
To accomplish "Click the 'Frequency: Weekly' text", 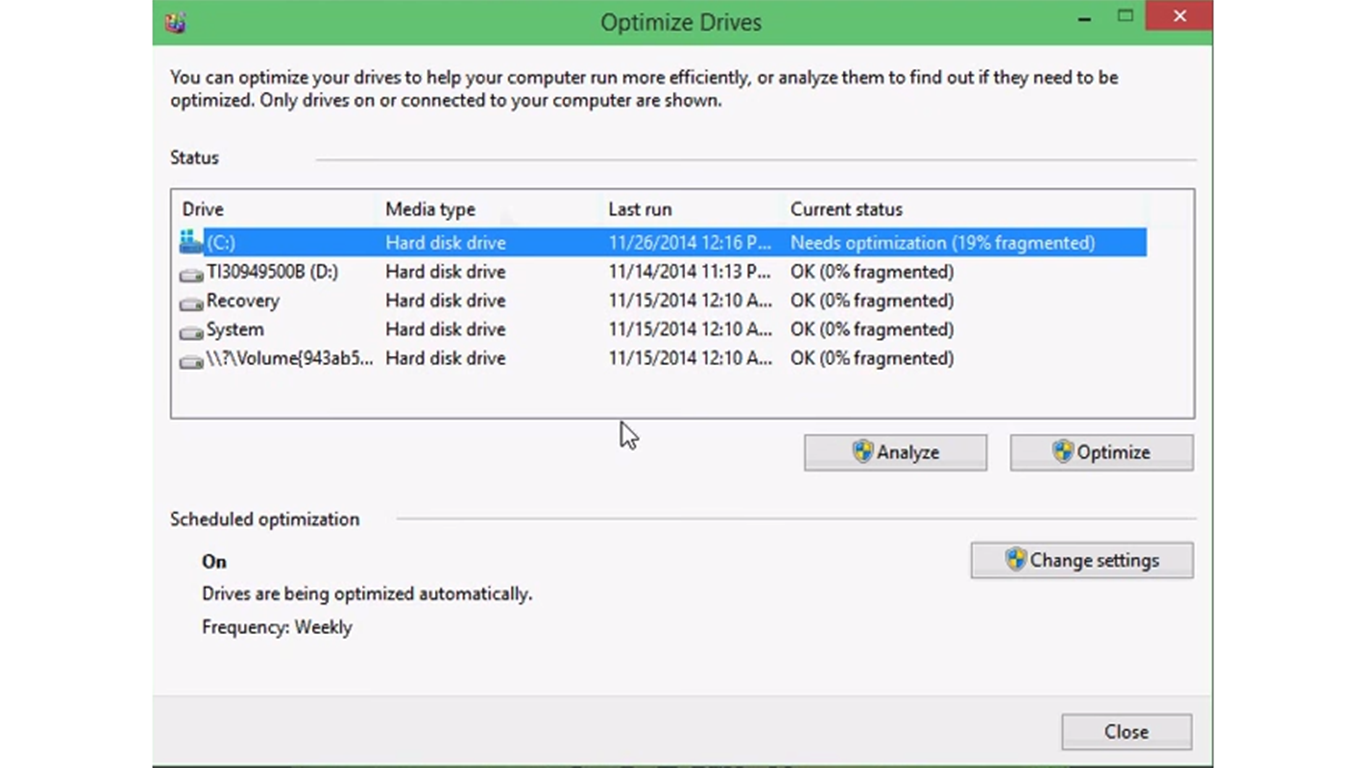I will click(x=277, y=627).
